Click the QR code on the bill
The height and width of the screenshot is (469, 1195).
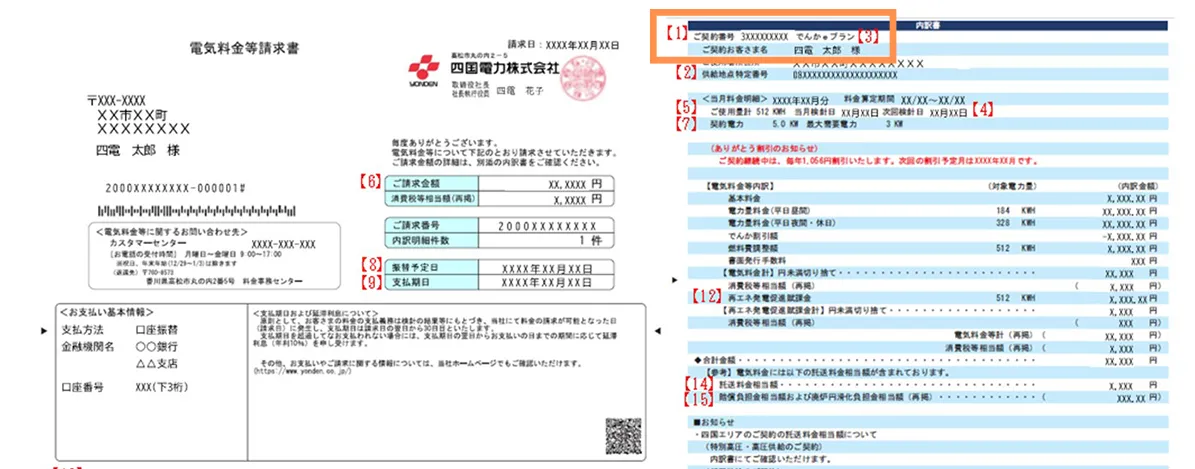625,436
